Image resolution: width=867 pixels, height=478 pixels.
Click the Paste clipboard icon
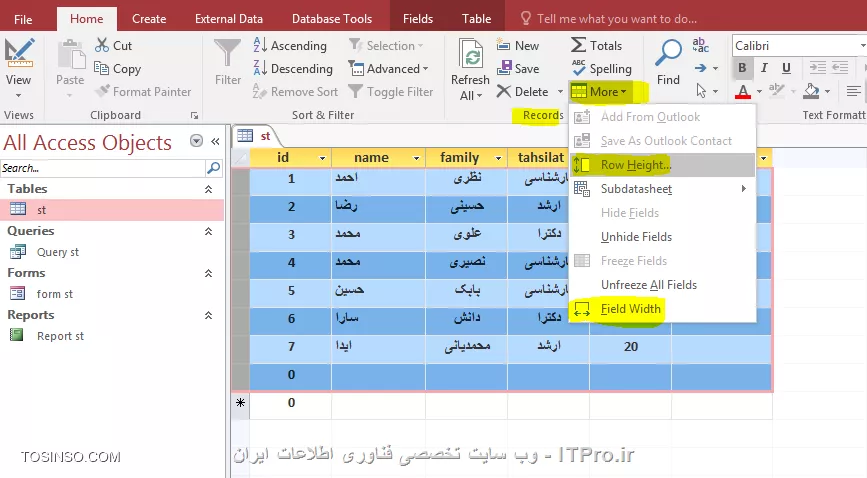70,55
